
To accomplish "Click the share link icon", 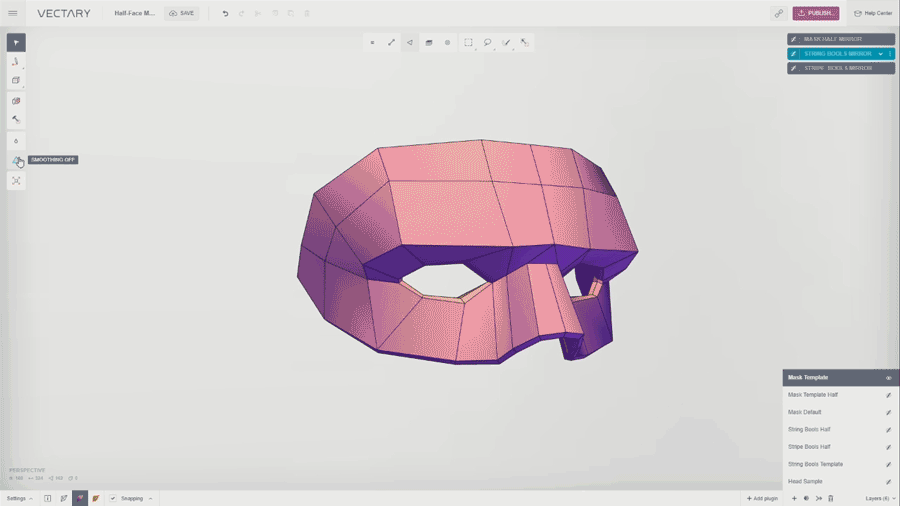I will tap(778, 13).
